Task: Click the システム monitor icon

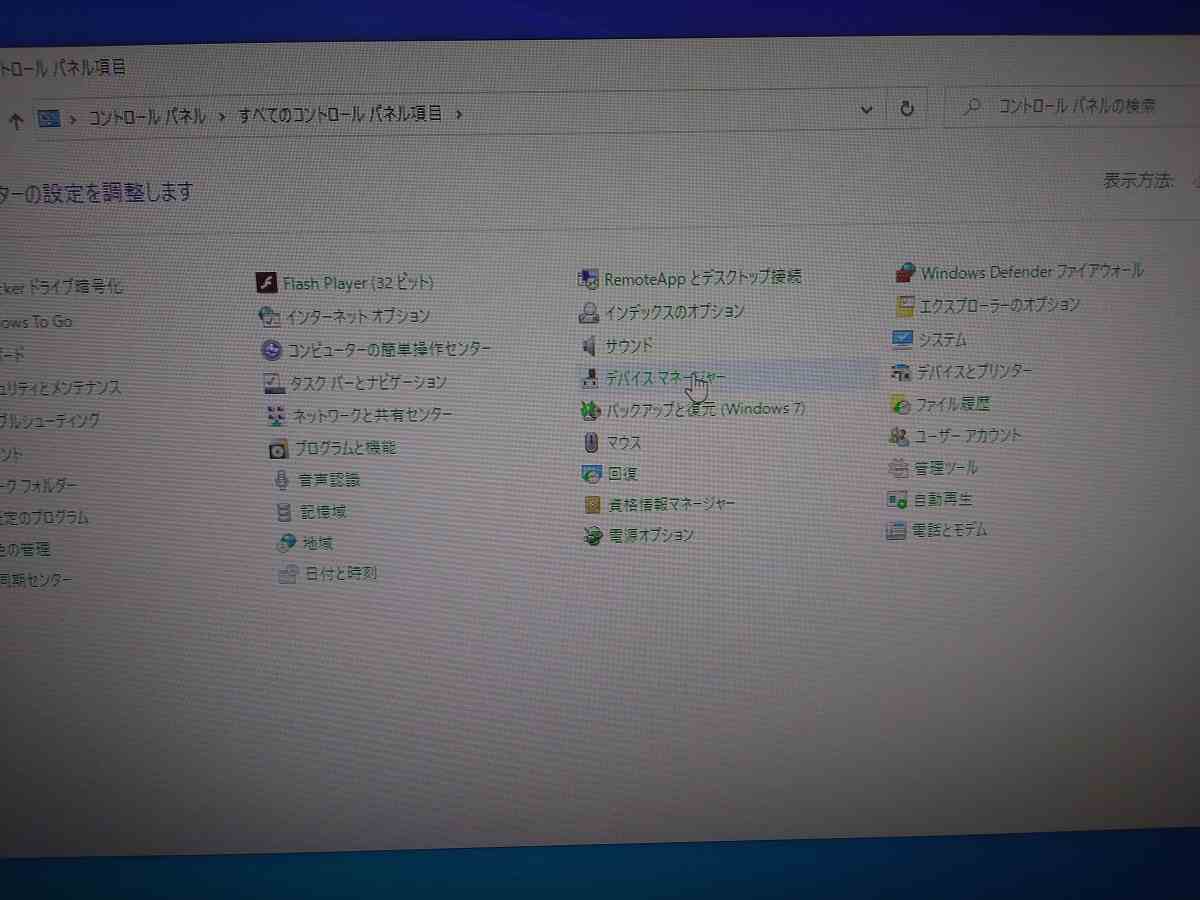Action: tap(902, 339)
